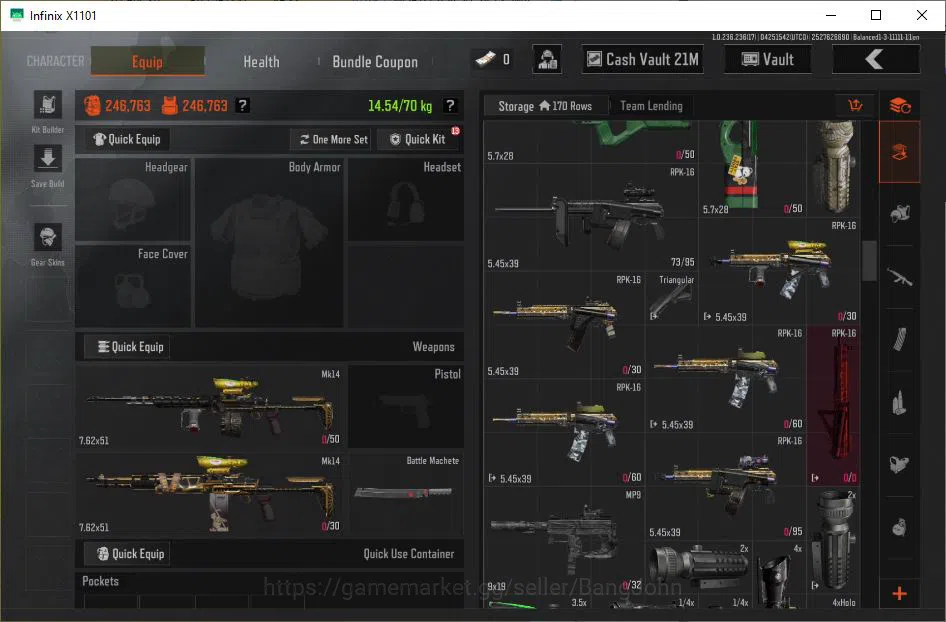Click Quick Equip for Quick Use Container
This screenshot has height=622, width=946.
127,554
